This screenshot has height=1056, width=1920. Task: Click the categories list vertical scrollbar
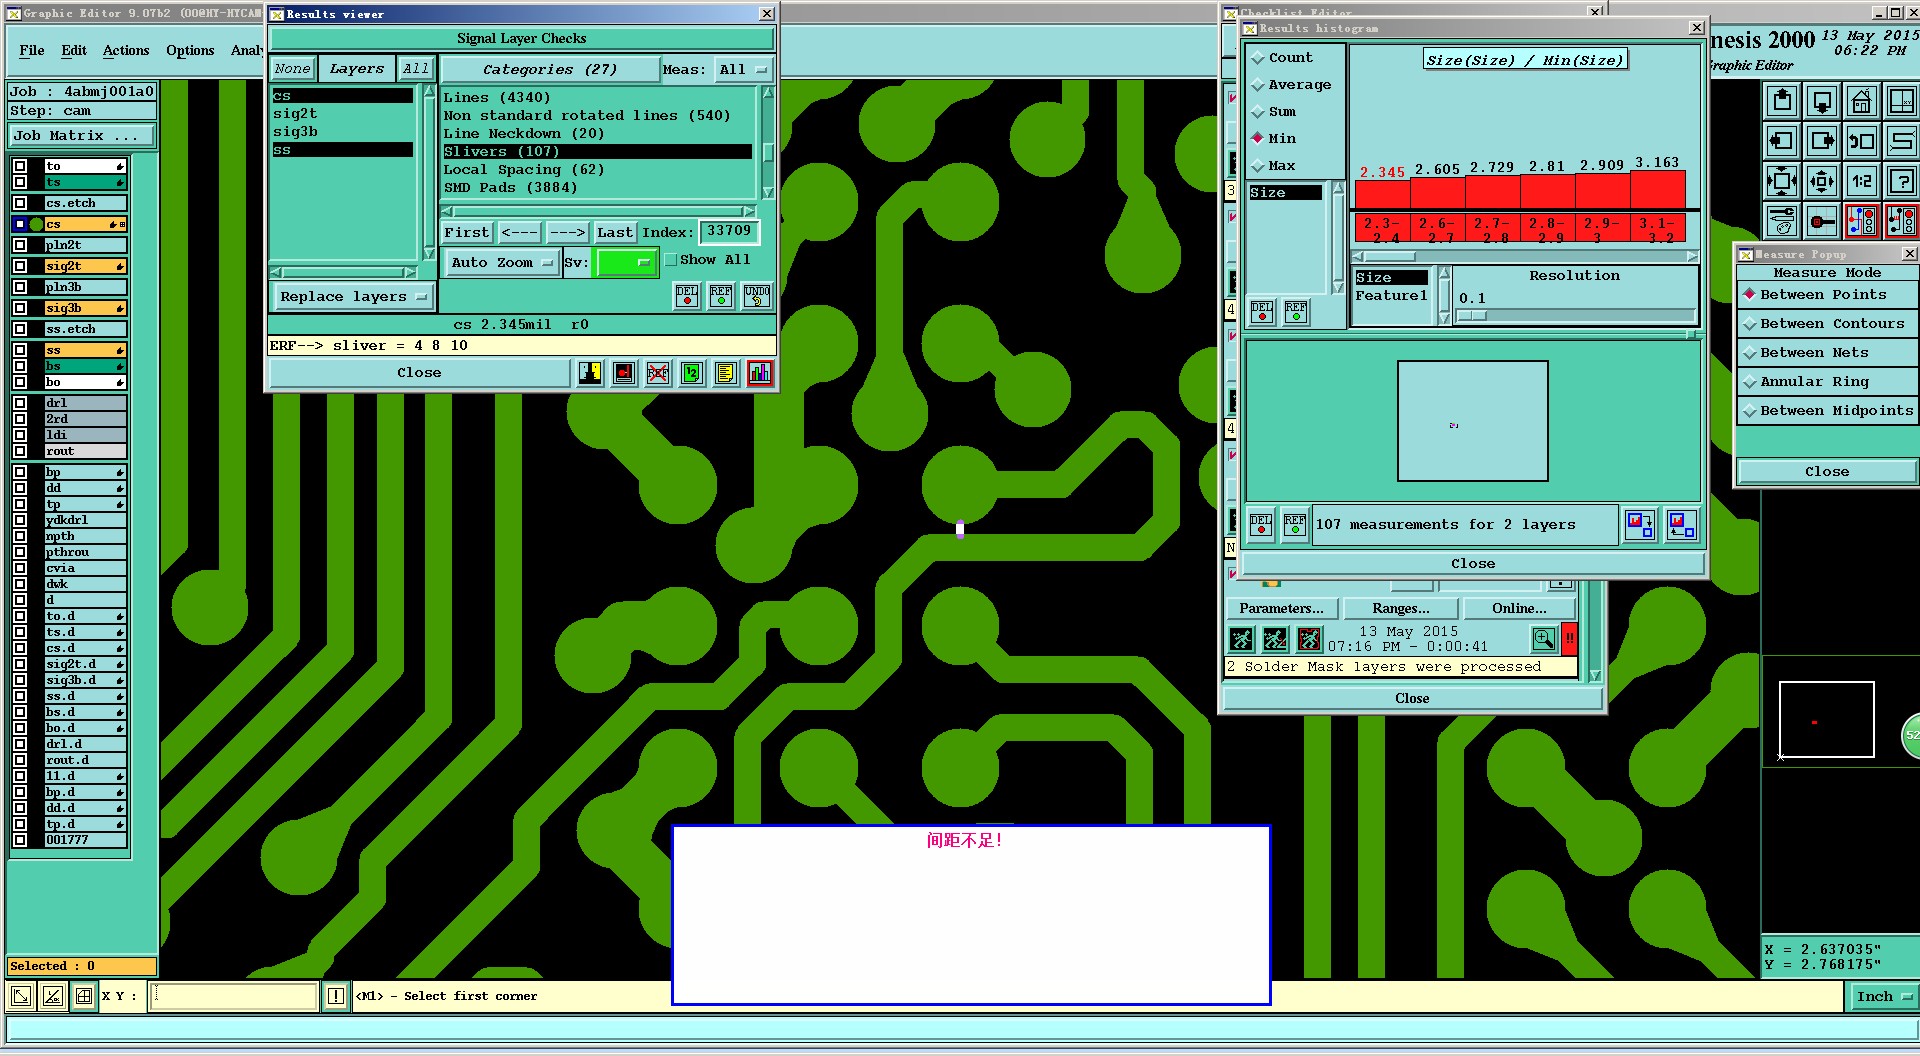(x=768, y=143)
